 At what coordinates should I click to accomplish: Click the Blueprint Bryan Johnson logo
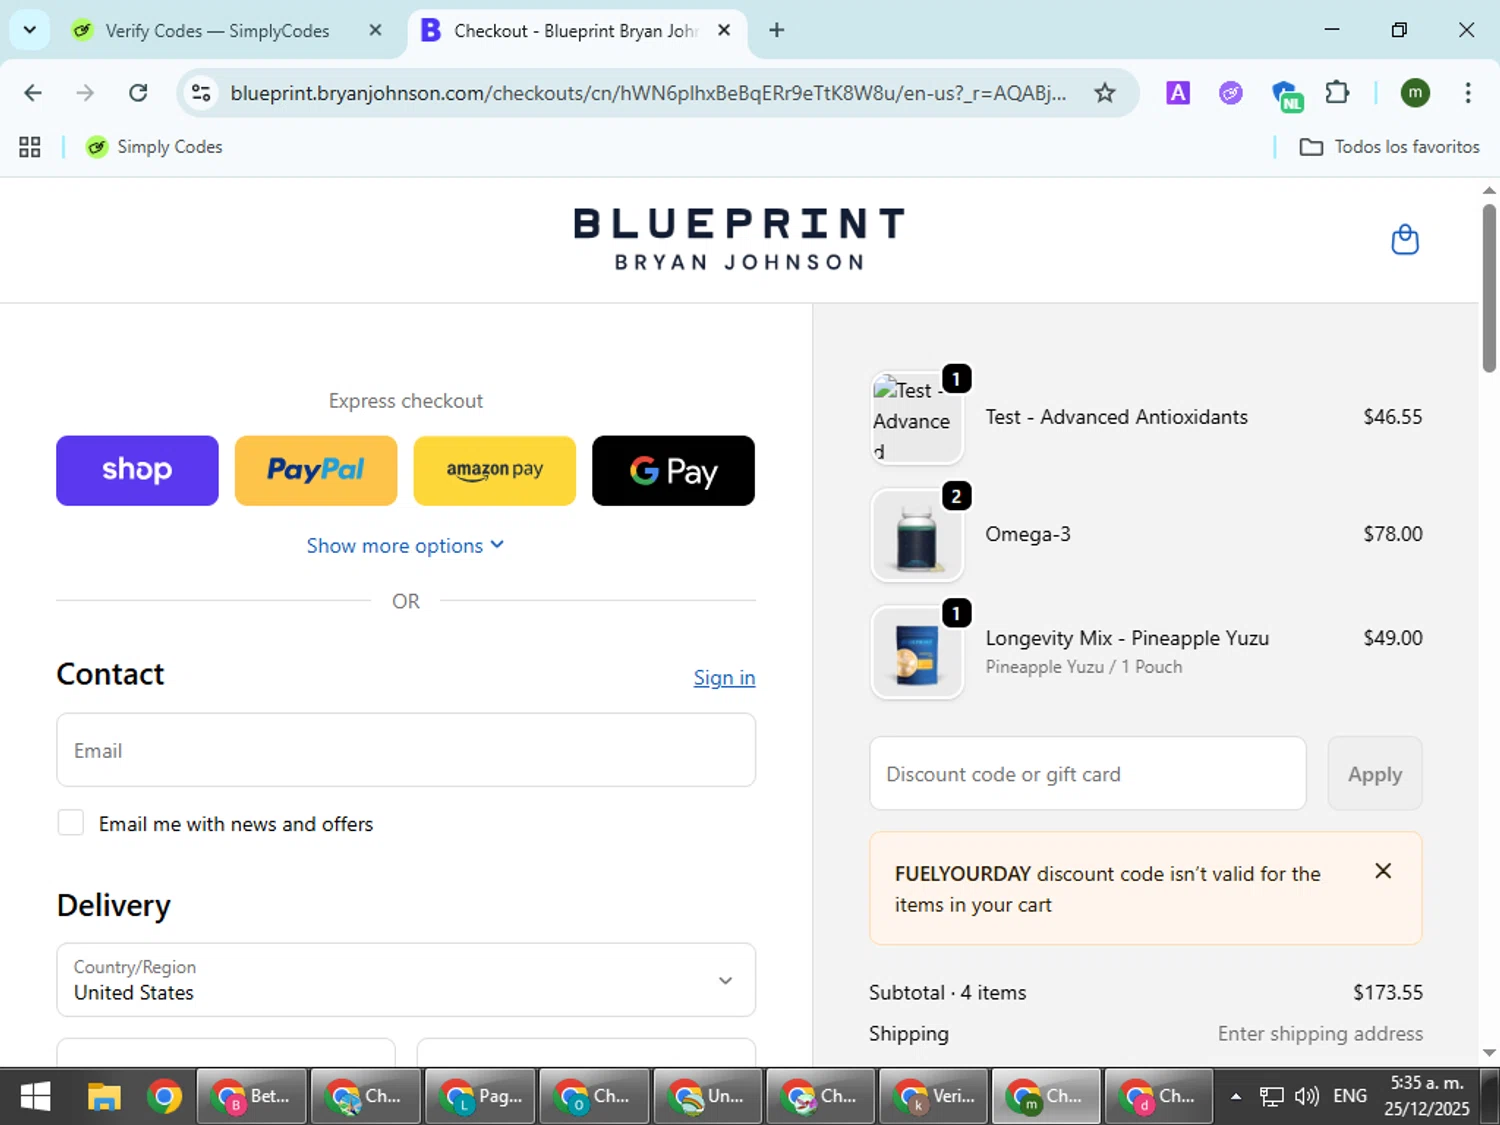pyautogui.click(x=739, y=240)
